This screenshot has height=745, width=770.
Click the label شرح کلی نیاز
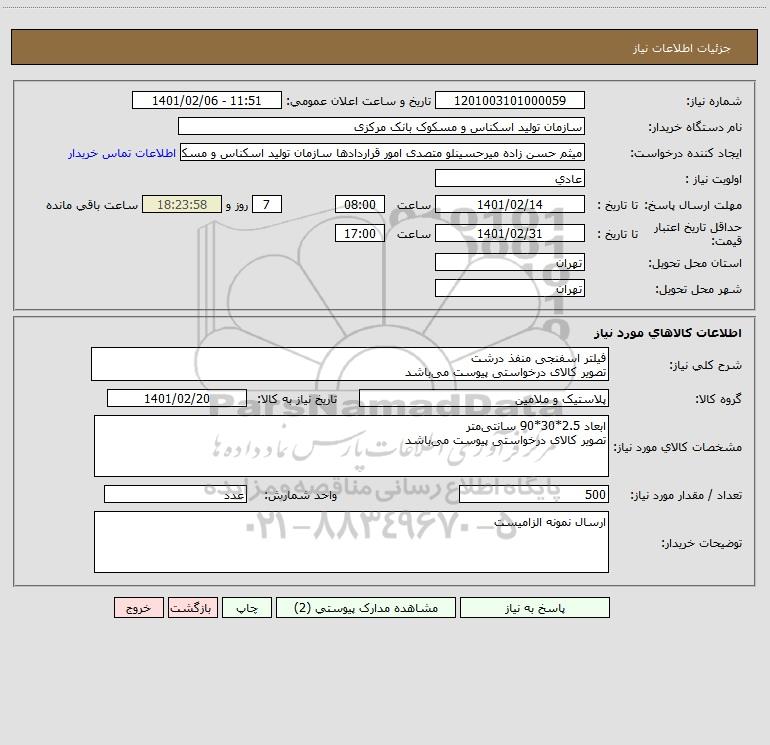click(x=706, y=365)
